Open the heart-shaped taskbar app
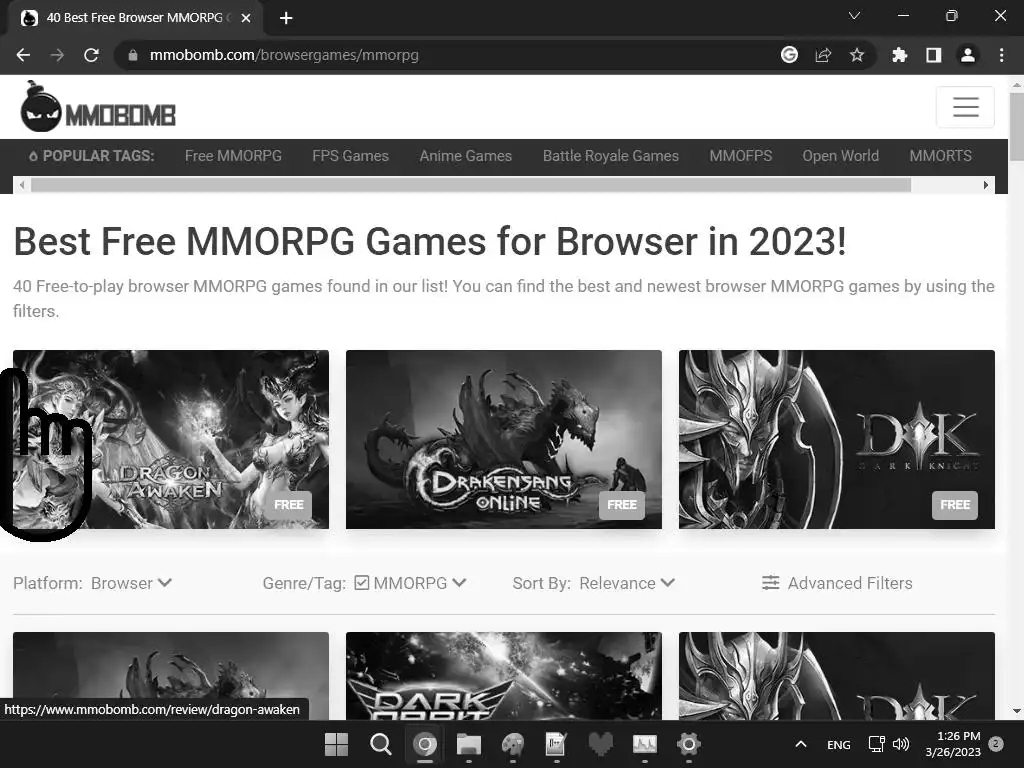This screenshot has width=1024, height=768. [x=601, y=744]
